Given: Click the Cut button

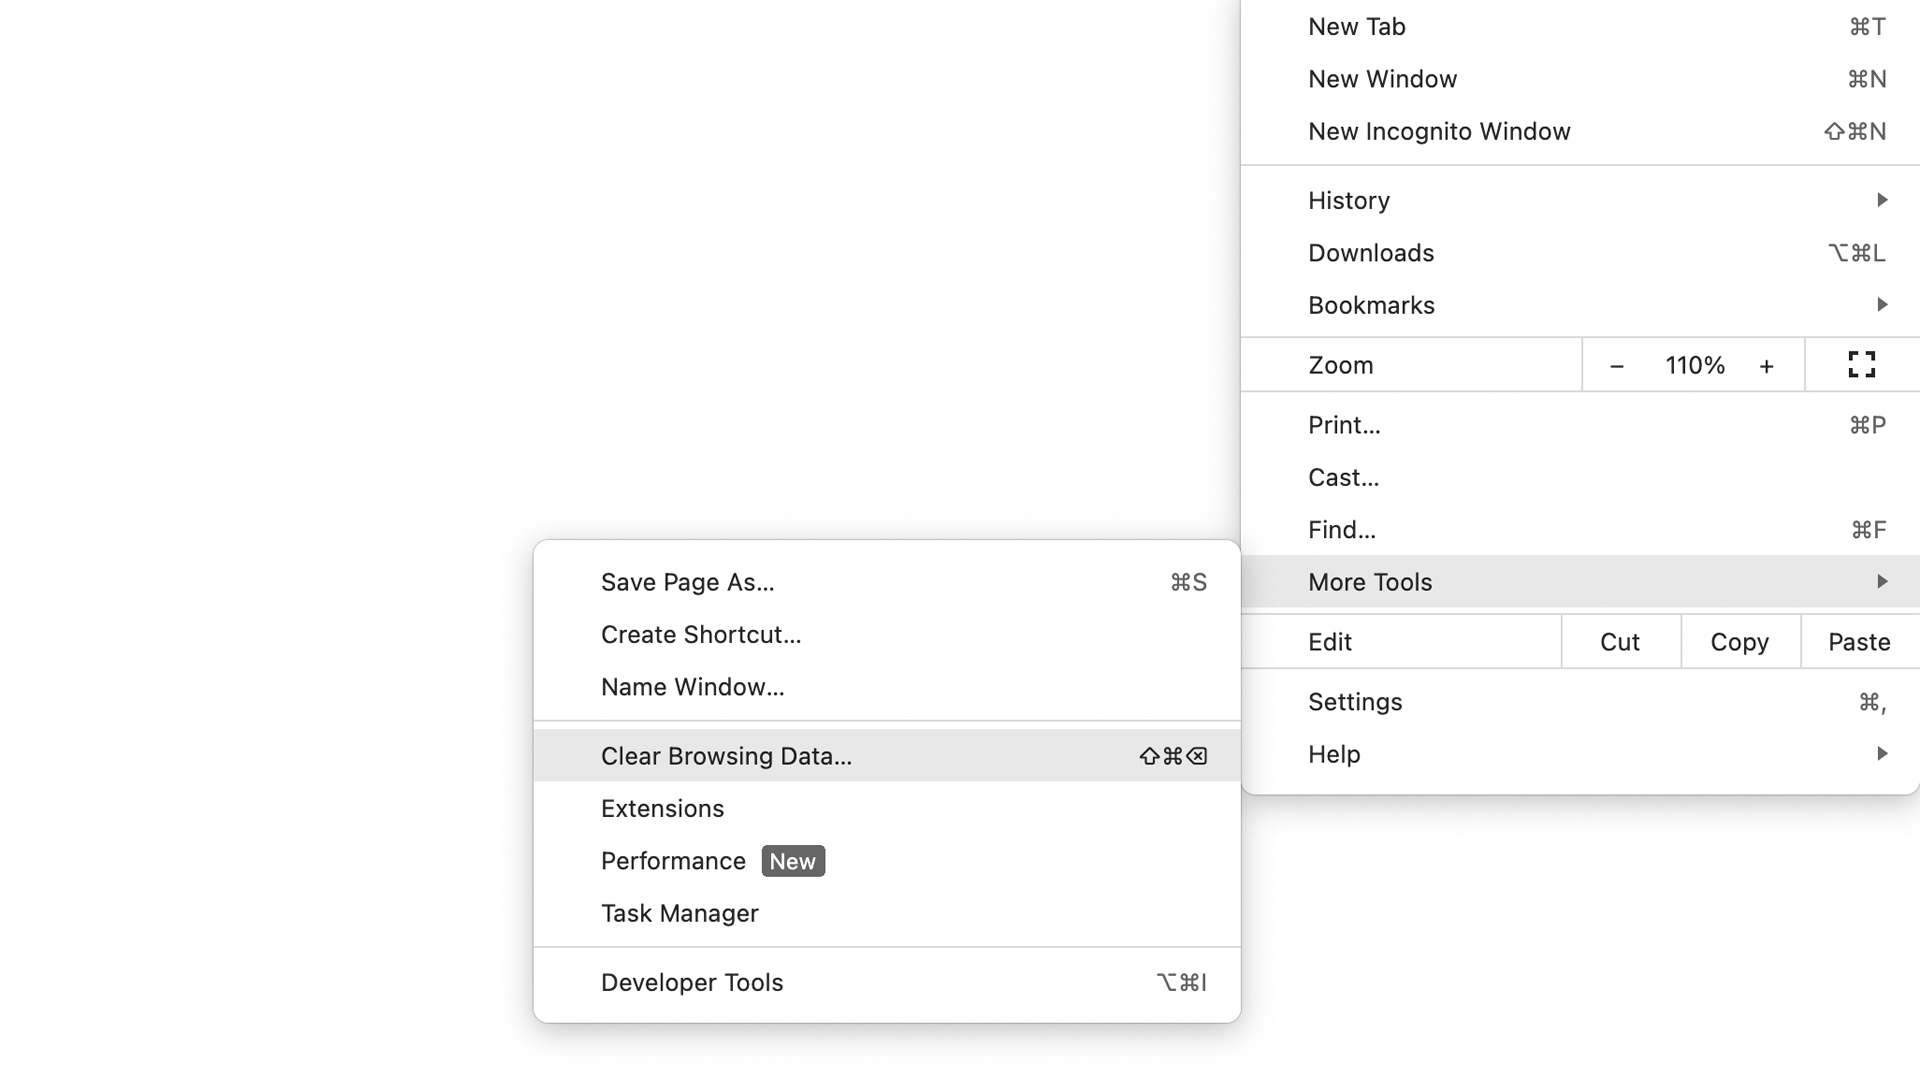Looking at the screenshot, I should point(1620,642).
